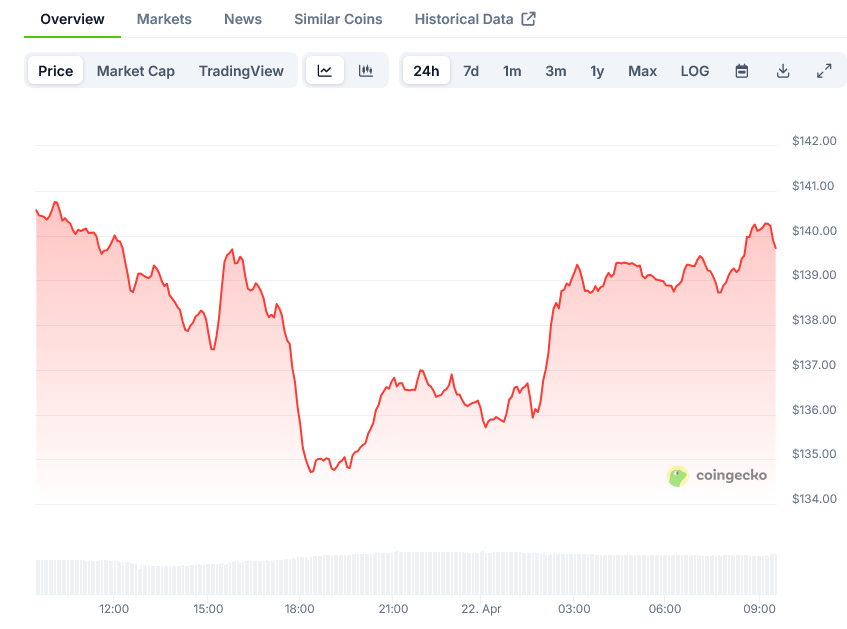Select the 7d time range
This screenshot has width=847, height=629.
pyautogui.click(x=471, y=71)
